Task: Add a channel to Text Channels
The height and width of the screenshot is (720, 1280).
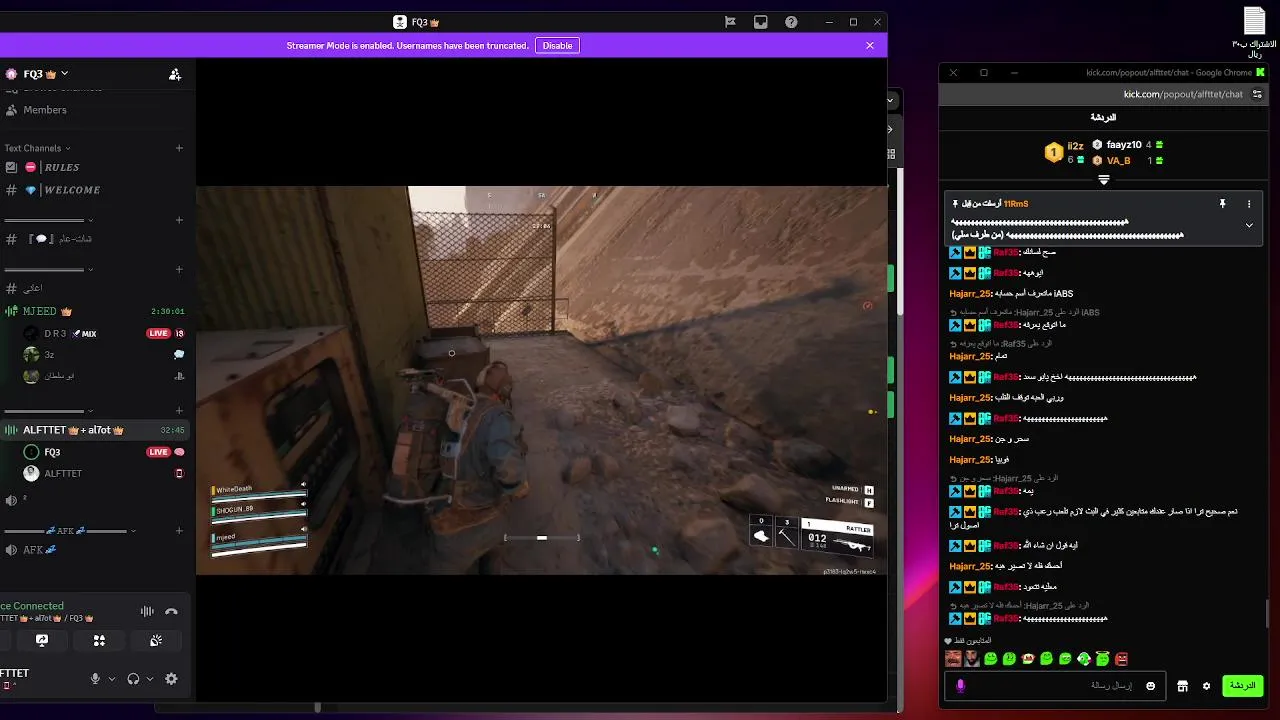Action: [179, 148]
